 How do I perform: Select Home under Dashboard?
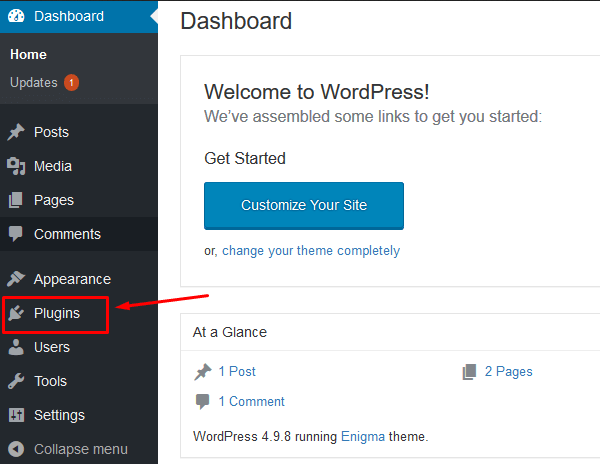[28, 54]
